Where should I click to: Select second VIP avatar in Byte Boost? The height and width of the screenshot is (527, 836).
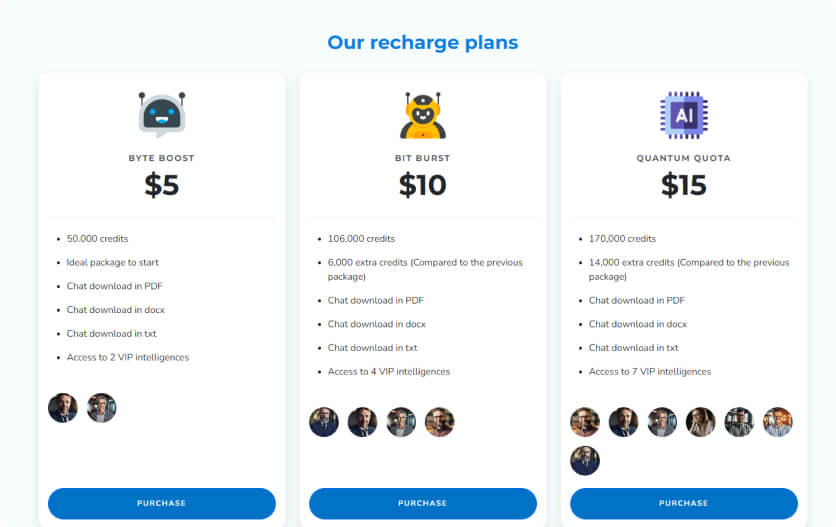click(x=101, y=408)
